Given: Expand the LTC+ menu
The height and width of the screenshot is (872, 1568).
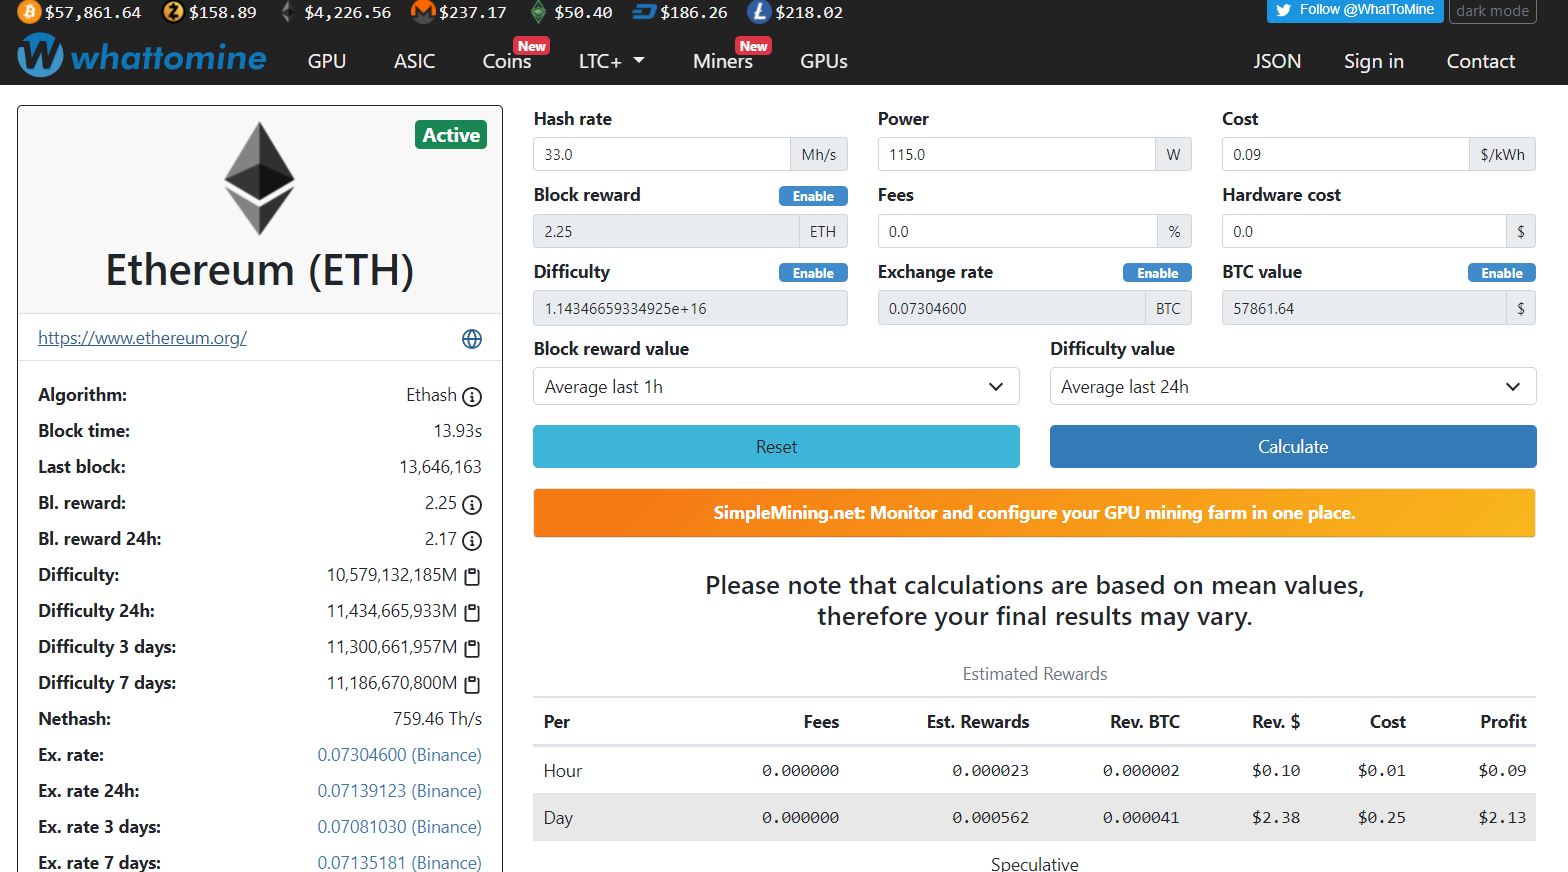Looking at the screenshot, I should (612, 61).
